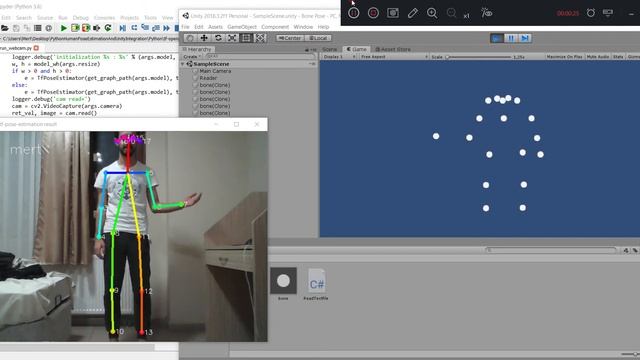Click Spyder's Debug file icon
Viewport: 640px width, 360px height.
click(x=122, y=28)
